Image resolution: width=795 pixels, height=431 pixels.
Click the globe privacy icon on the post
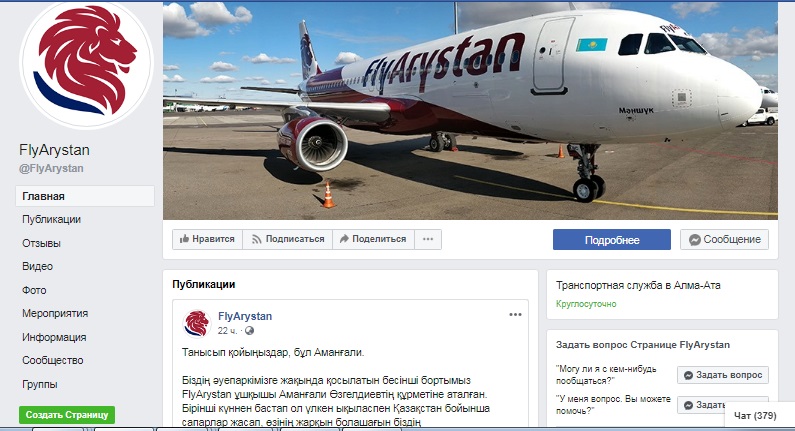coord(249,331)
